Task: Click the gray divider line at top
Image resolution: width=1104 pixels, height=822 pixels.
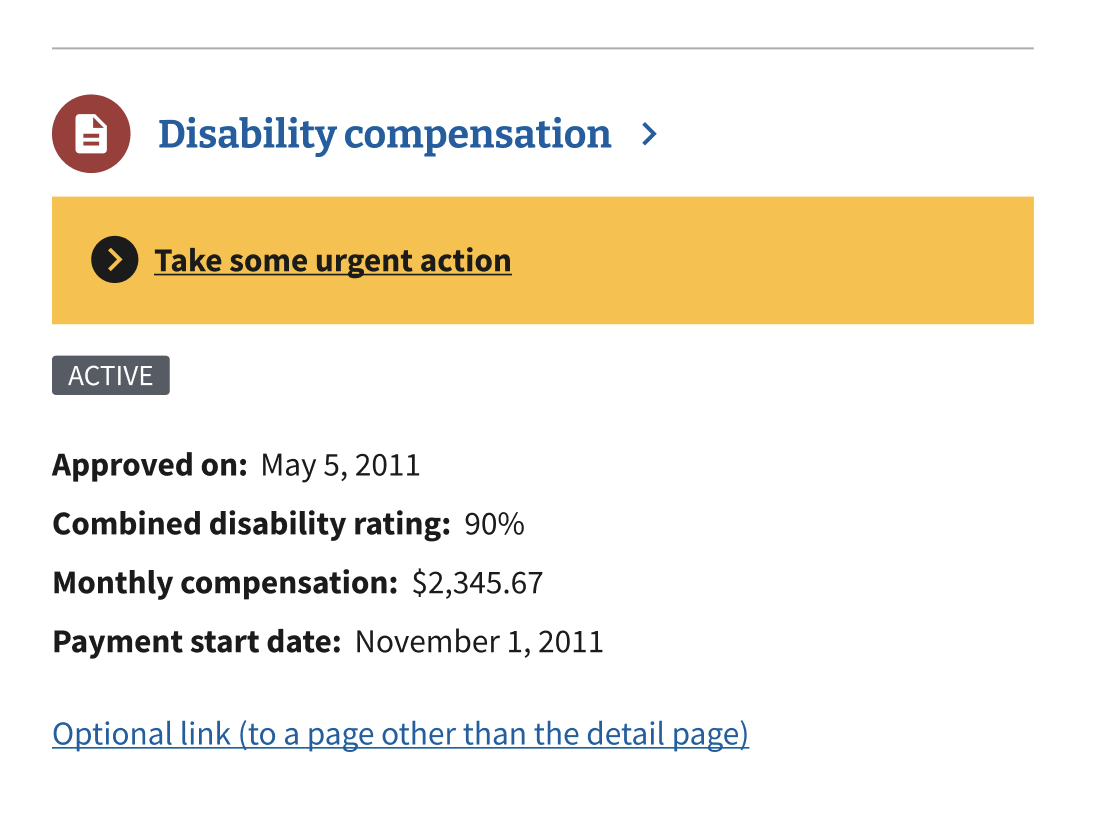Action: click(543, 48)
